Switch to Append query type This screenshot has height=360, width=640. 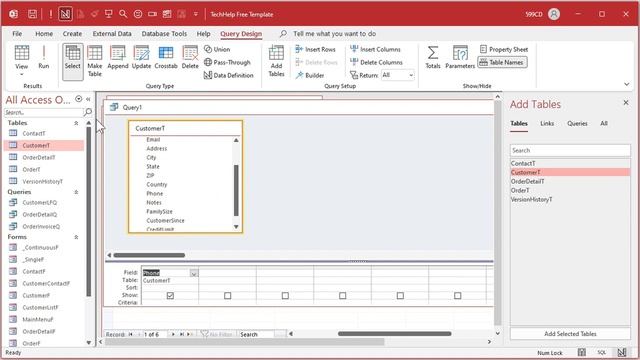118,57
